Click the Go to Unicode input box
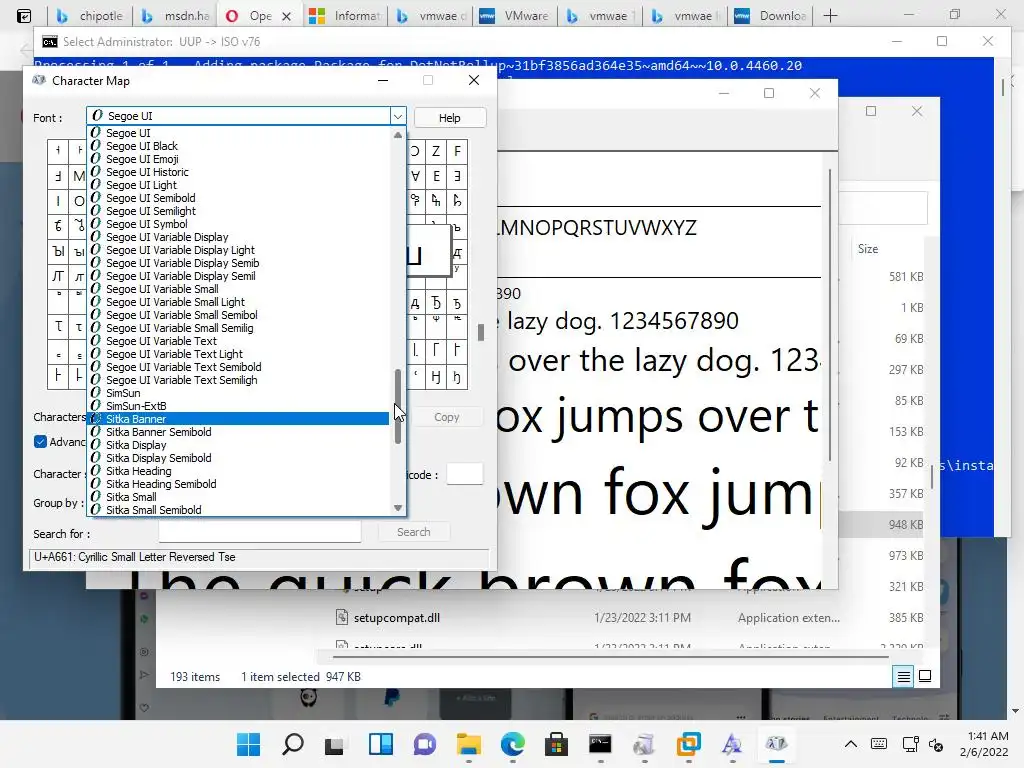The image size is (1024, 768). (464, 474)
